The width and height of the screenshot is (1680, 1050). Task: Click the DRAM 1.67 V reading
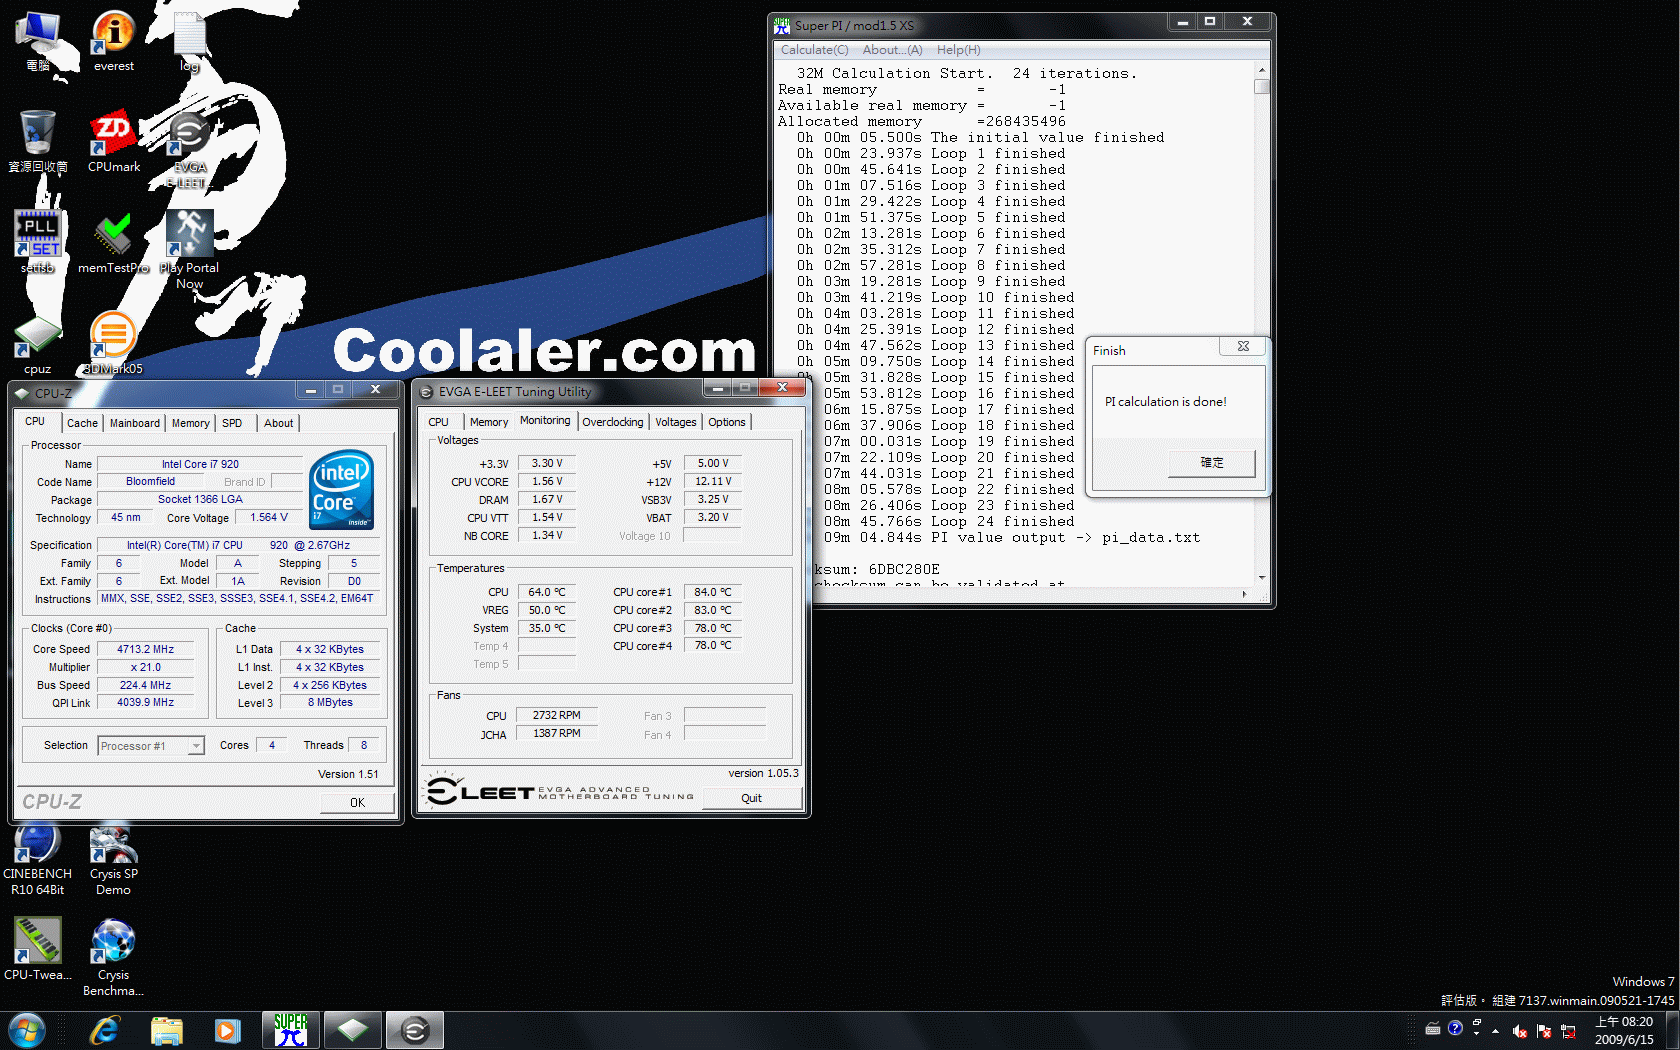547,499
